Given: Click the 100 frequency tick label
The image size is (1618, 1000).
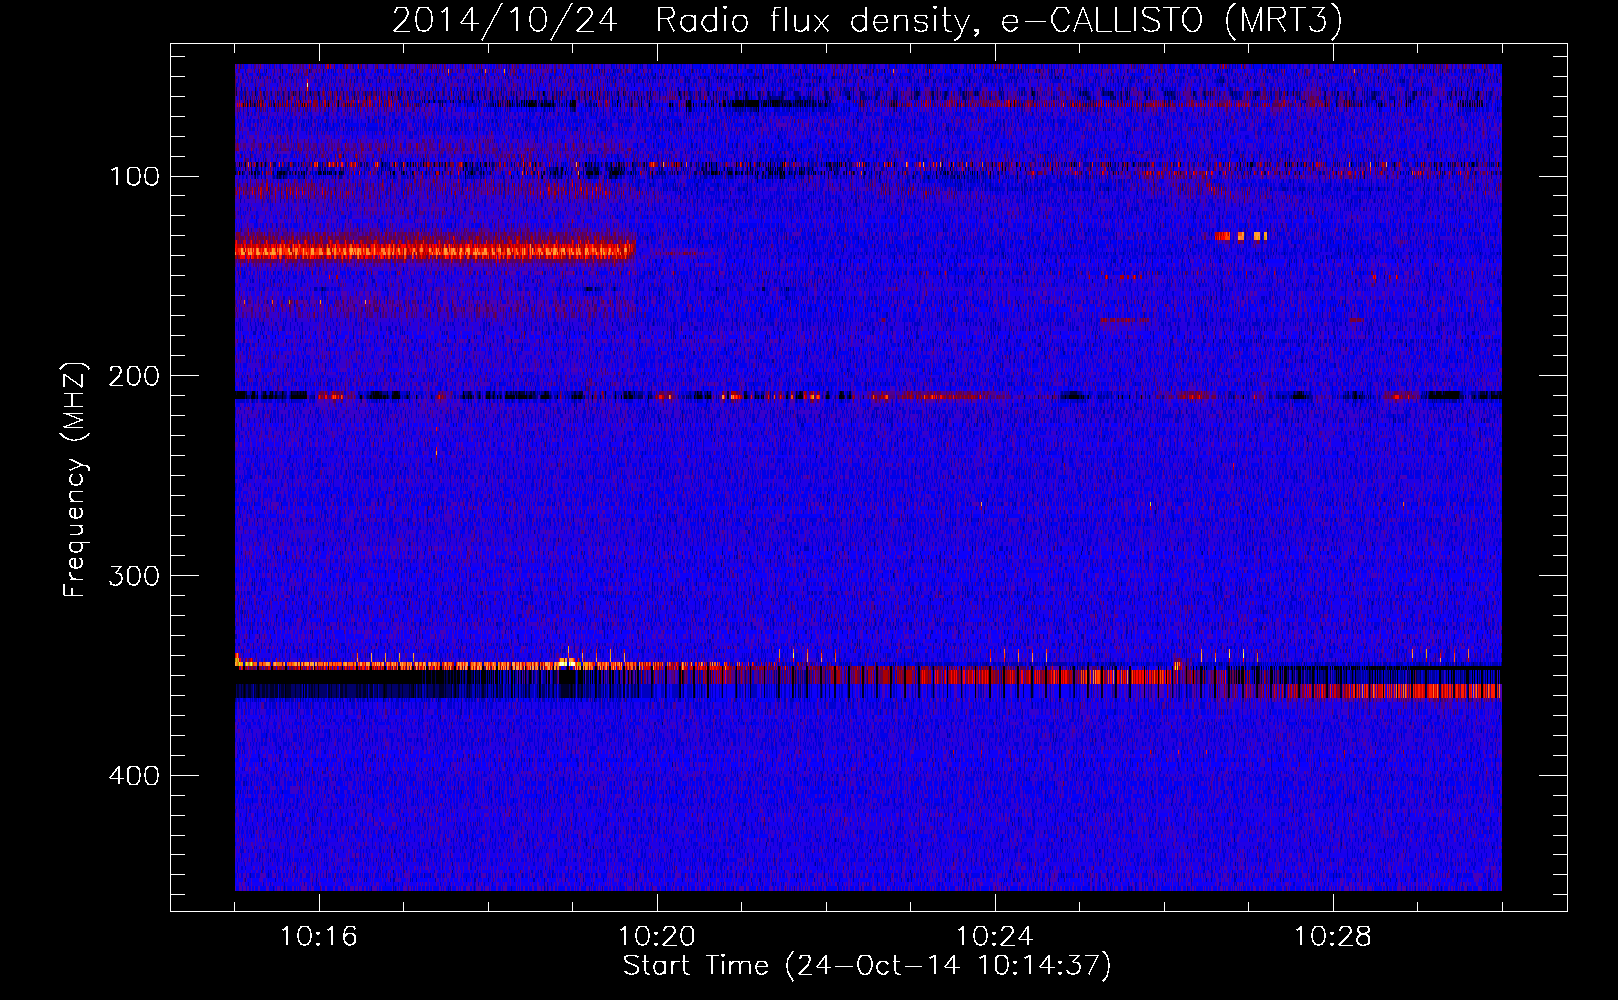Looking at the screenshot, I should tap(135, 177).
